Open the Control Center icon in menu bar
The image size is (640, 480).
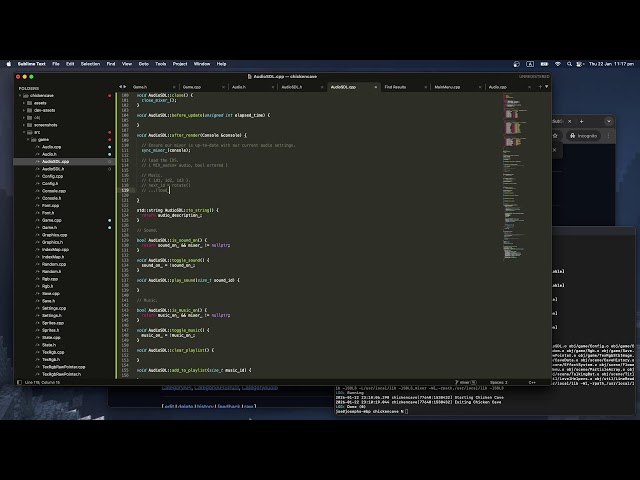tap(580, 64)
